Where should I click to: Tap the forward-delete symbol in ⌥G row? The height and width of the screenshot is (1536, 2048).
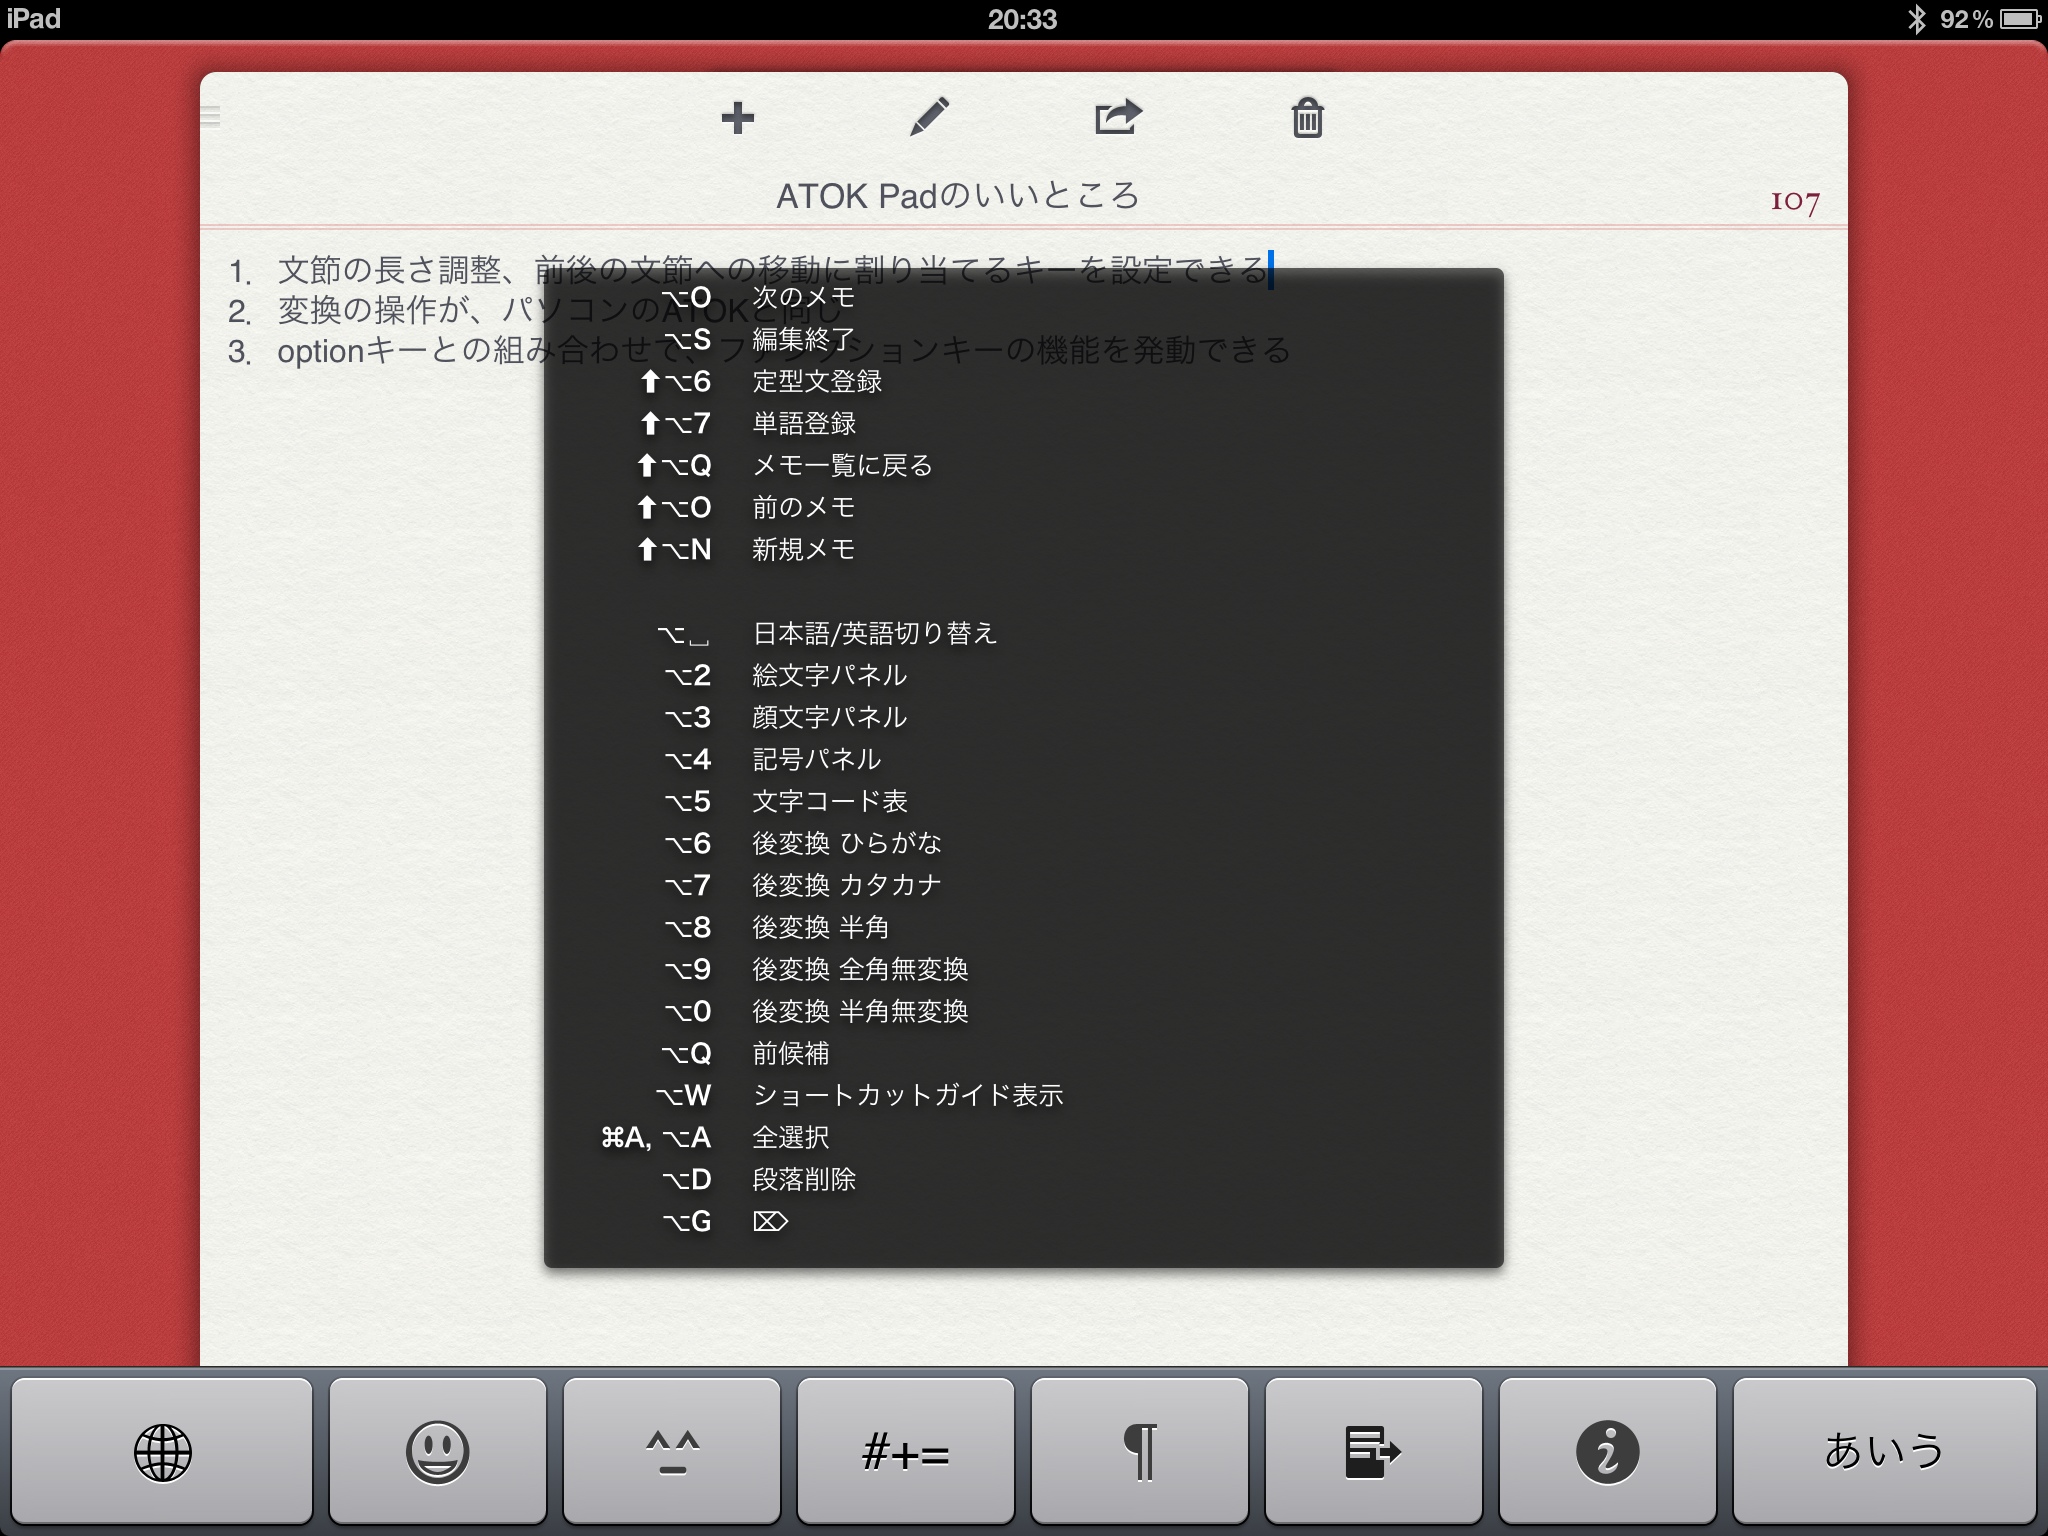(770, 1221)
